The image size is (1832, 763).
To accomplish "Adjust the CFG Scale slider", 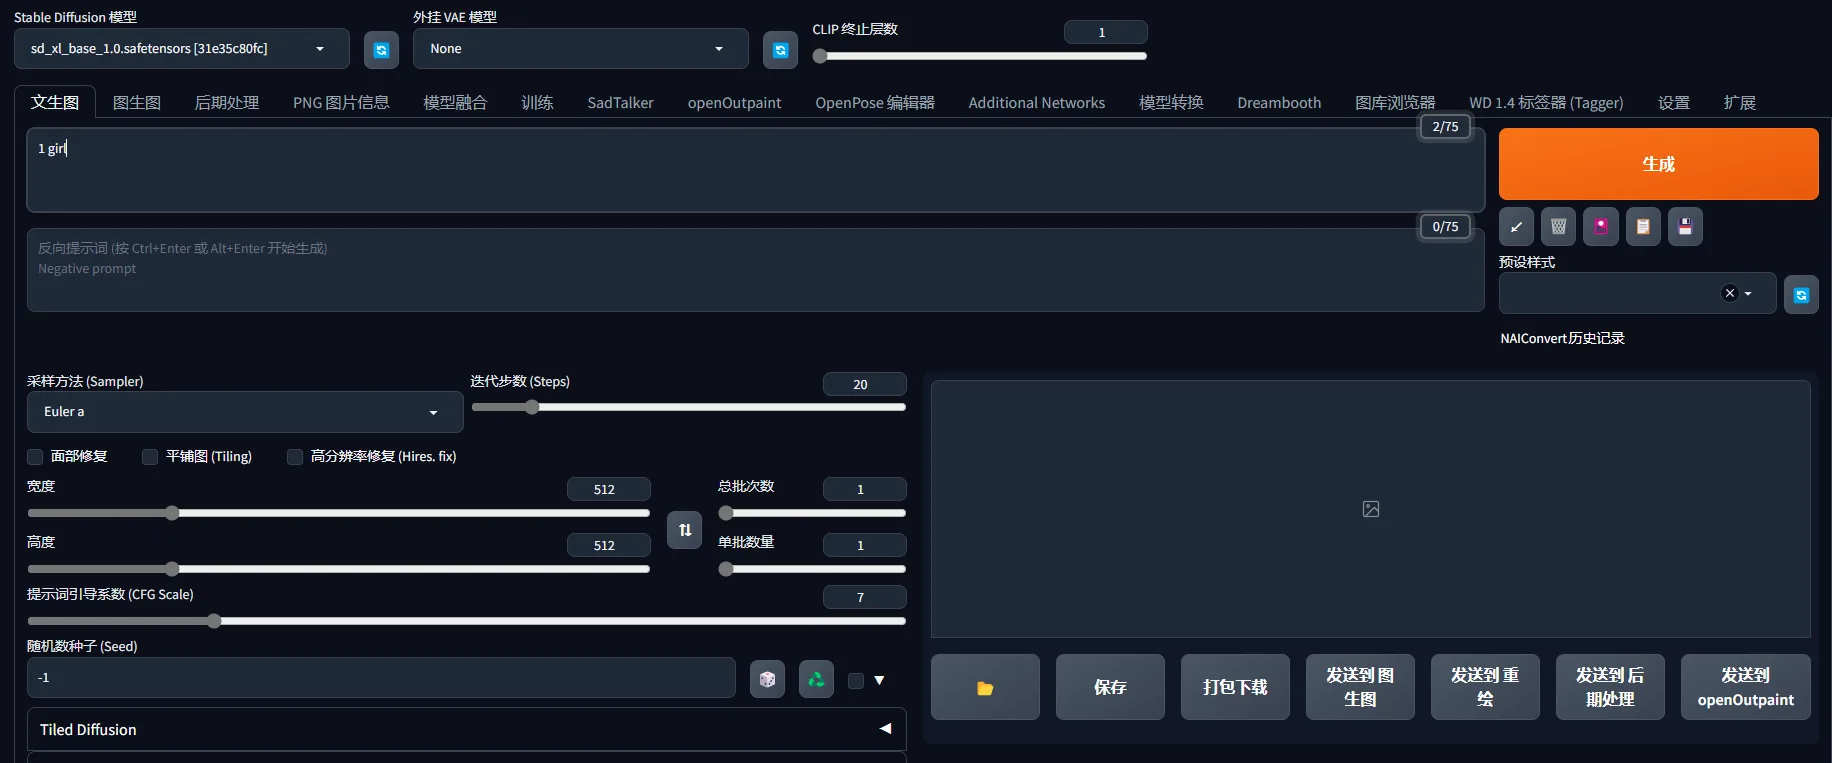I will pyautogui.click(x=466, y=621).
